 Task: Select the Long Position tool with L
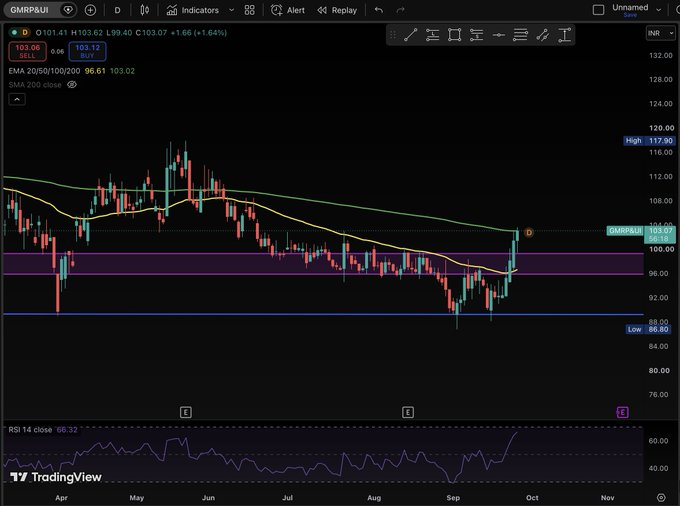[x=432, y=35]
